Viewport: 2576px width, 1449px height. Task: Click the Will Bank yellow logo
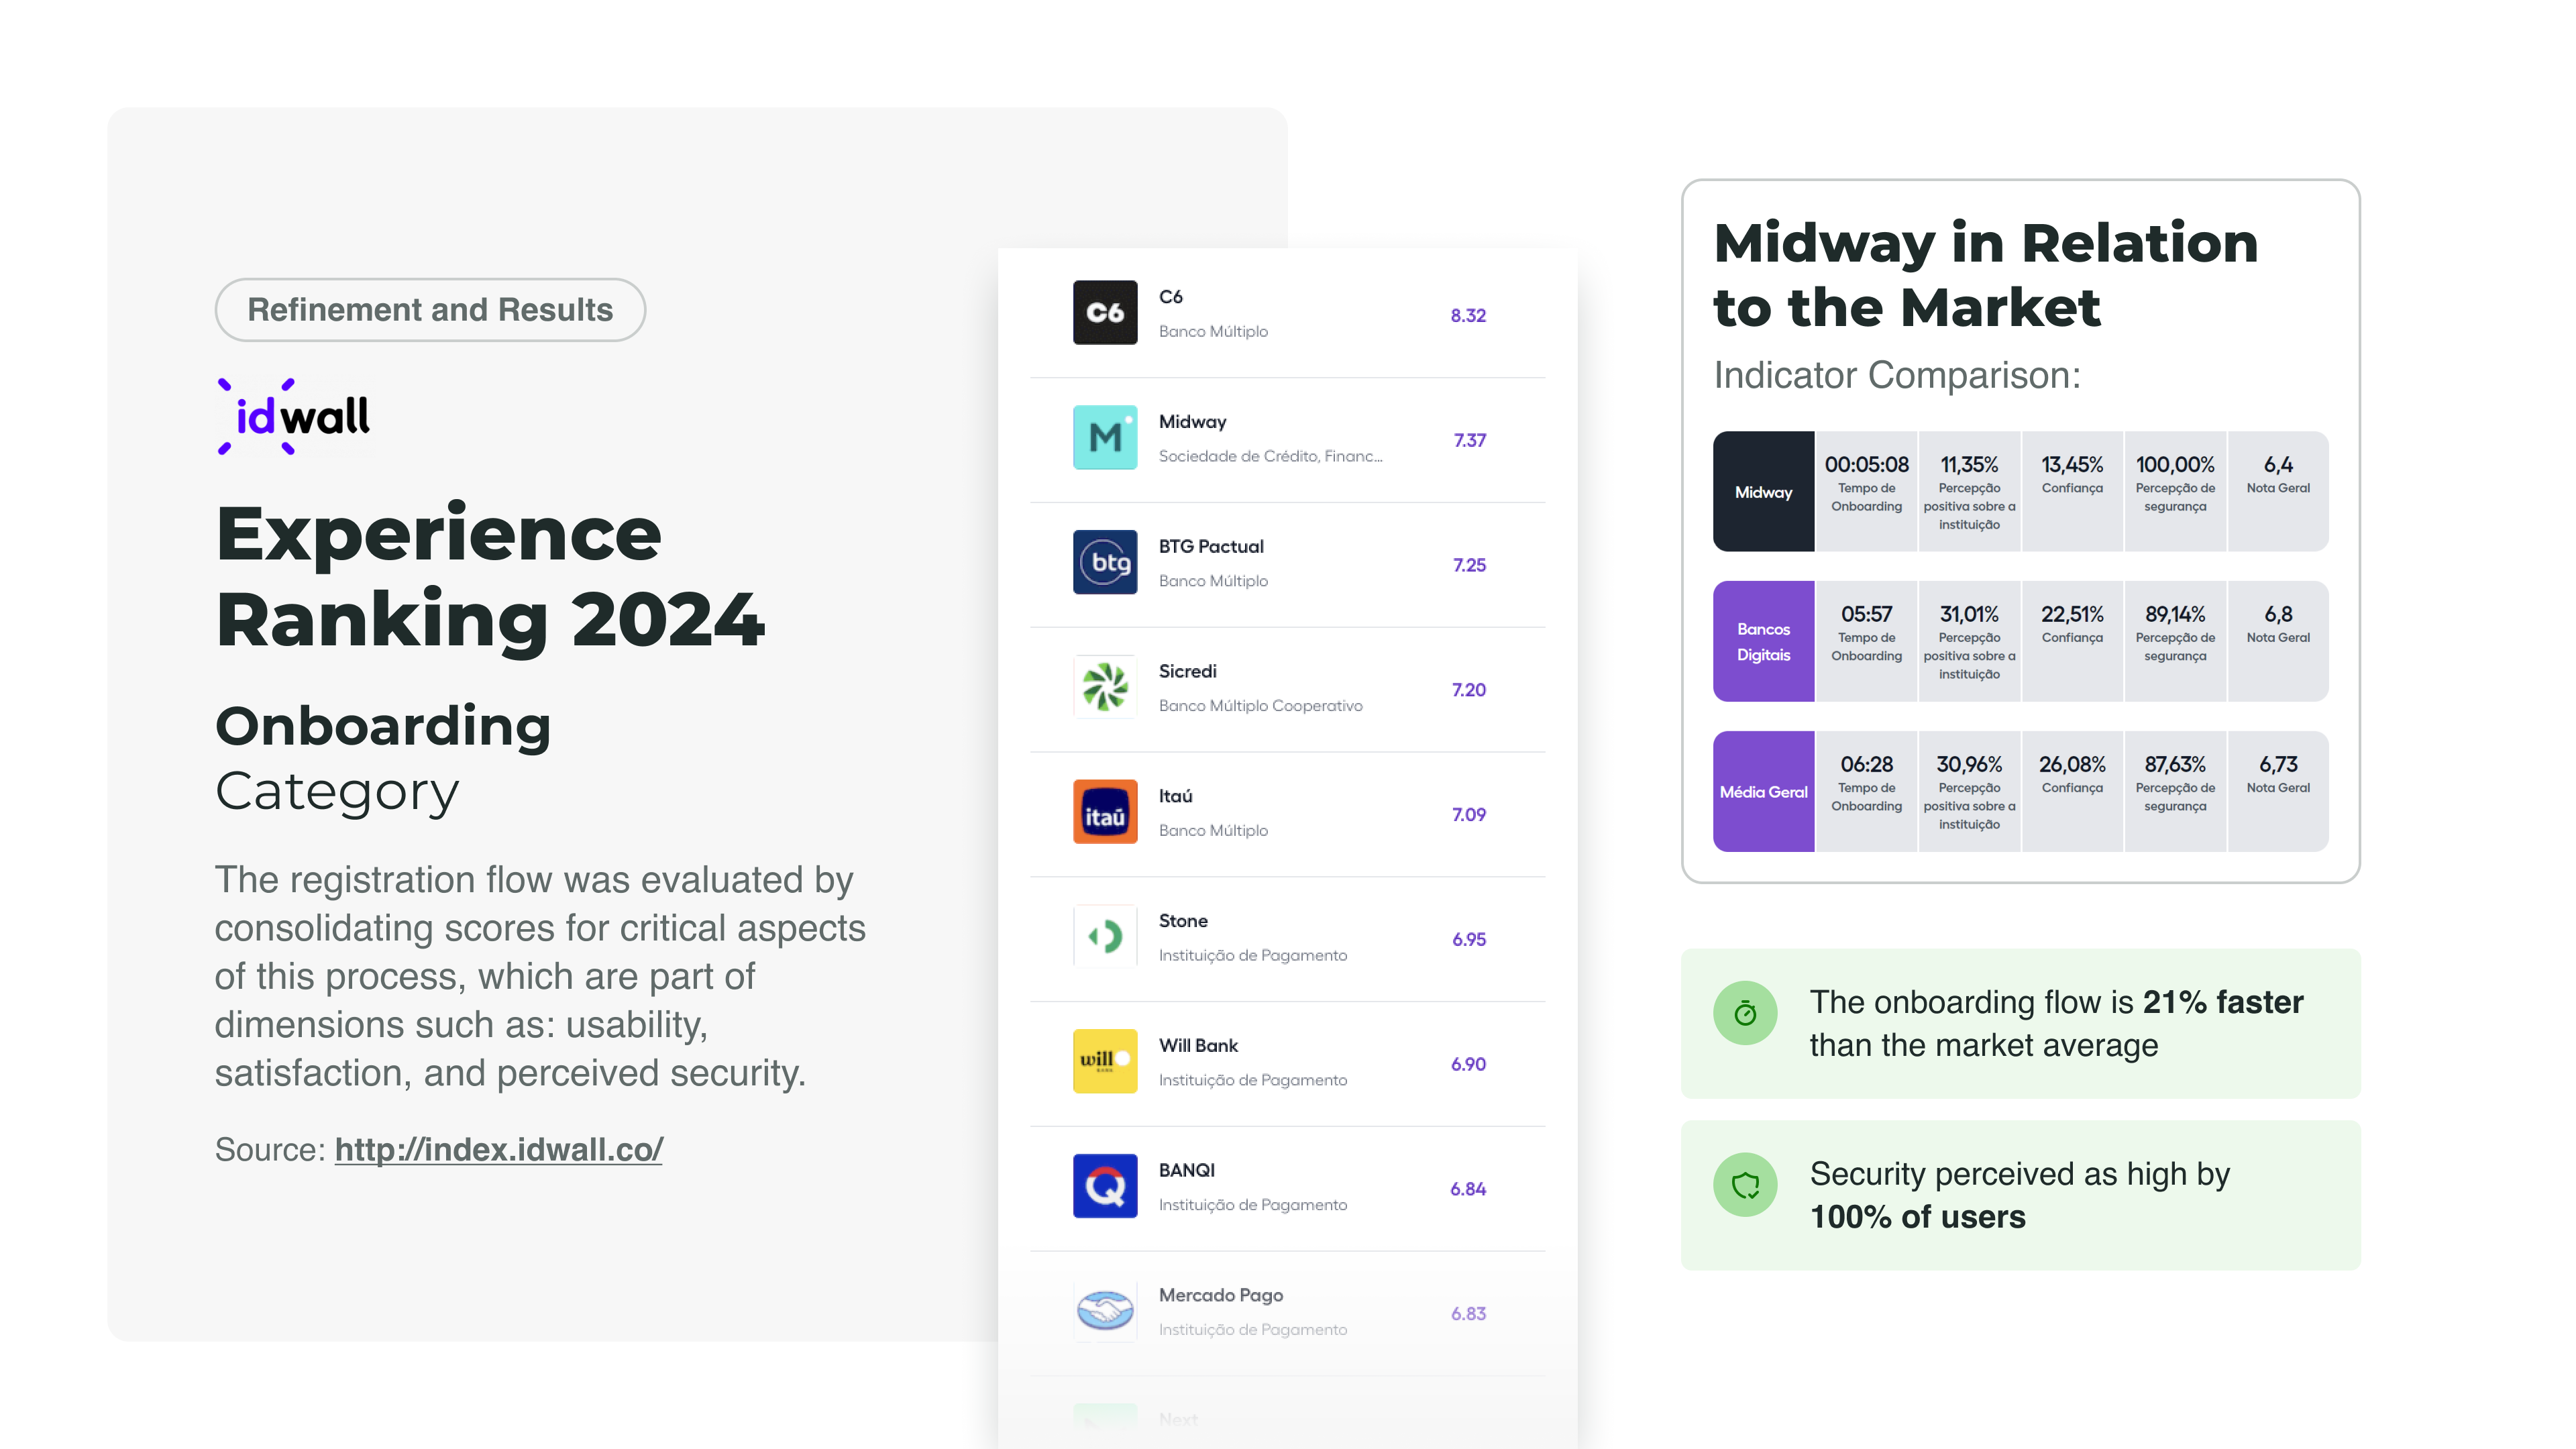(1105, 1062)
